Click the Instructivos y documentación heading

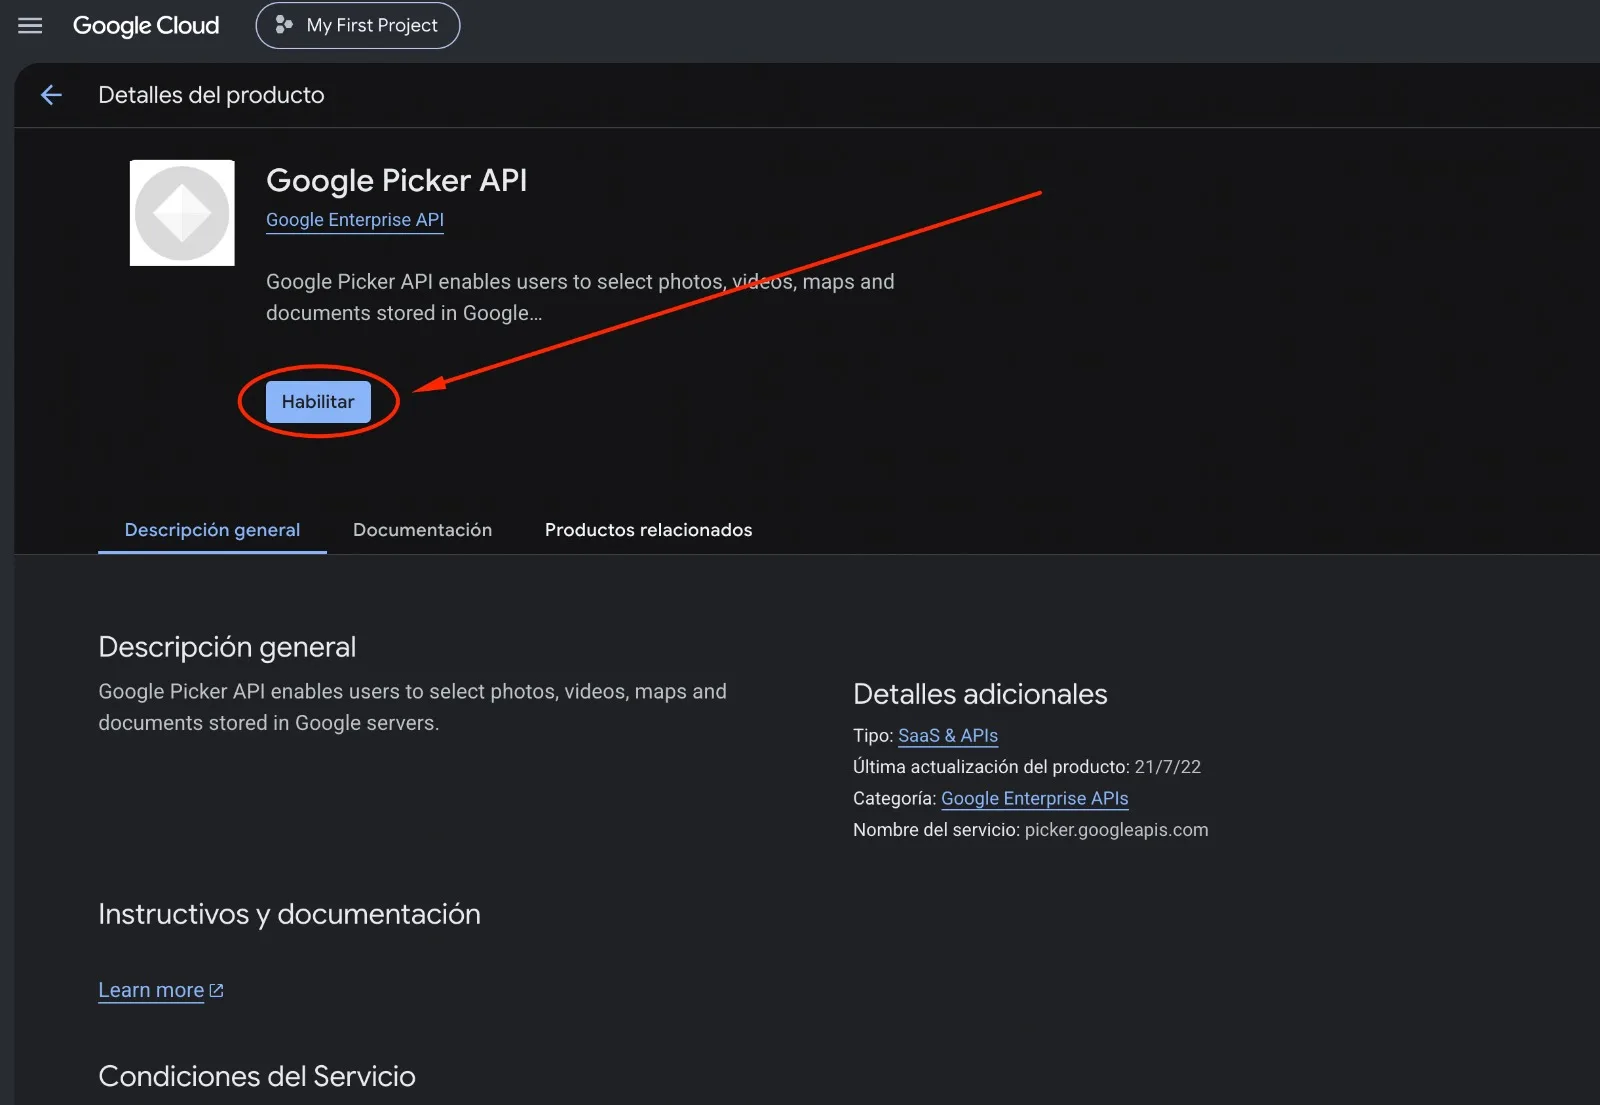tap(289, 914)
